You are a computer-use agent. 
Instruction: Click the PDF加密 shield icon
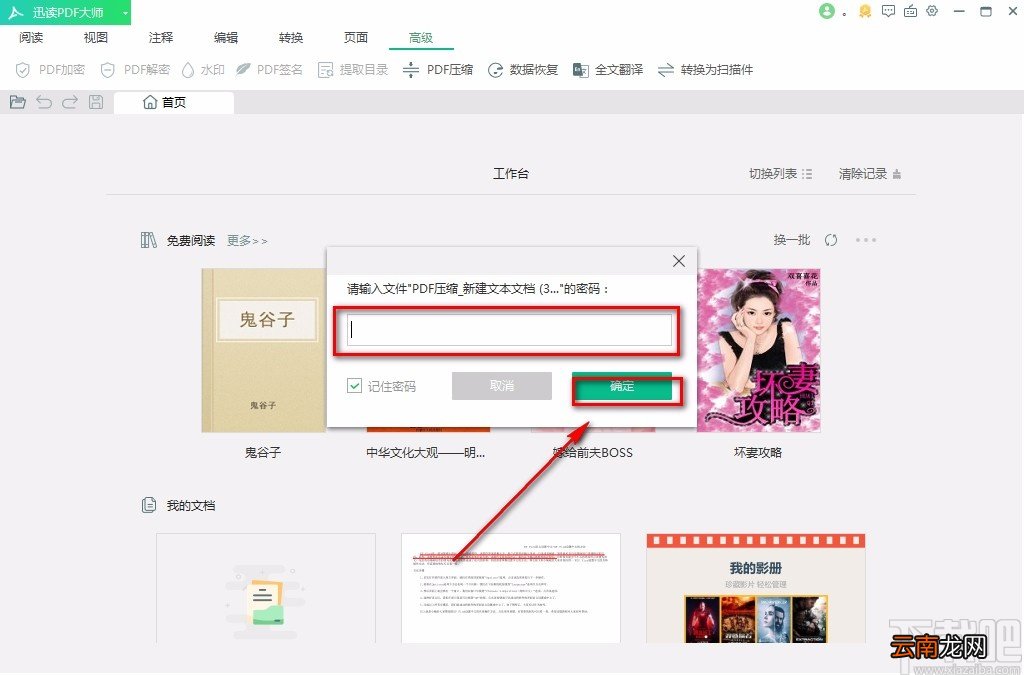[x=23, y=70]
